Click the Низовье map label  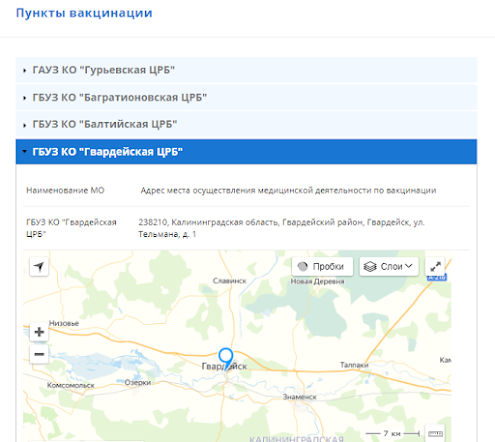click(x=64, y=323)
